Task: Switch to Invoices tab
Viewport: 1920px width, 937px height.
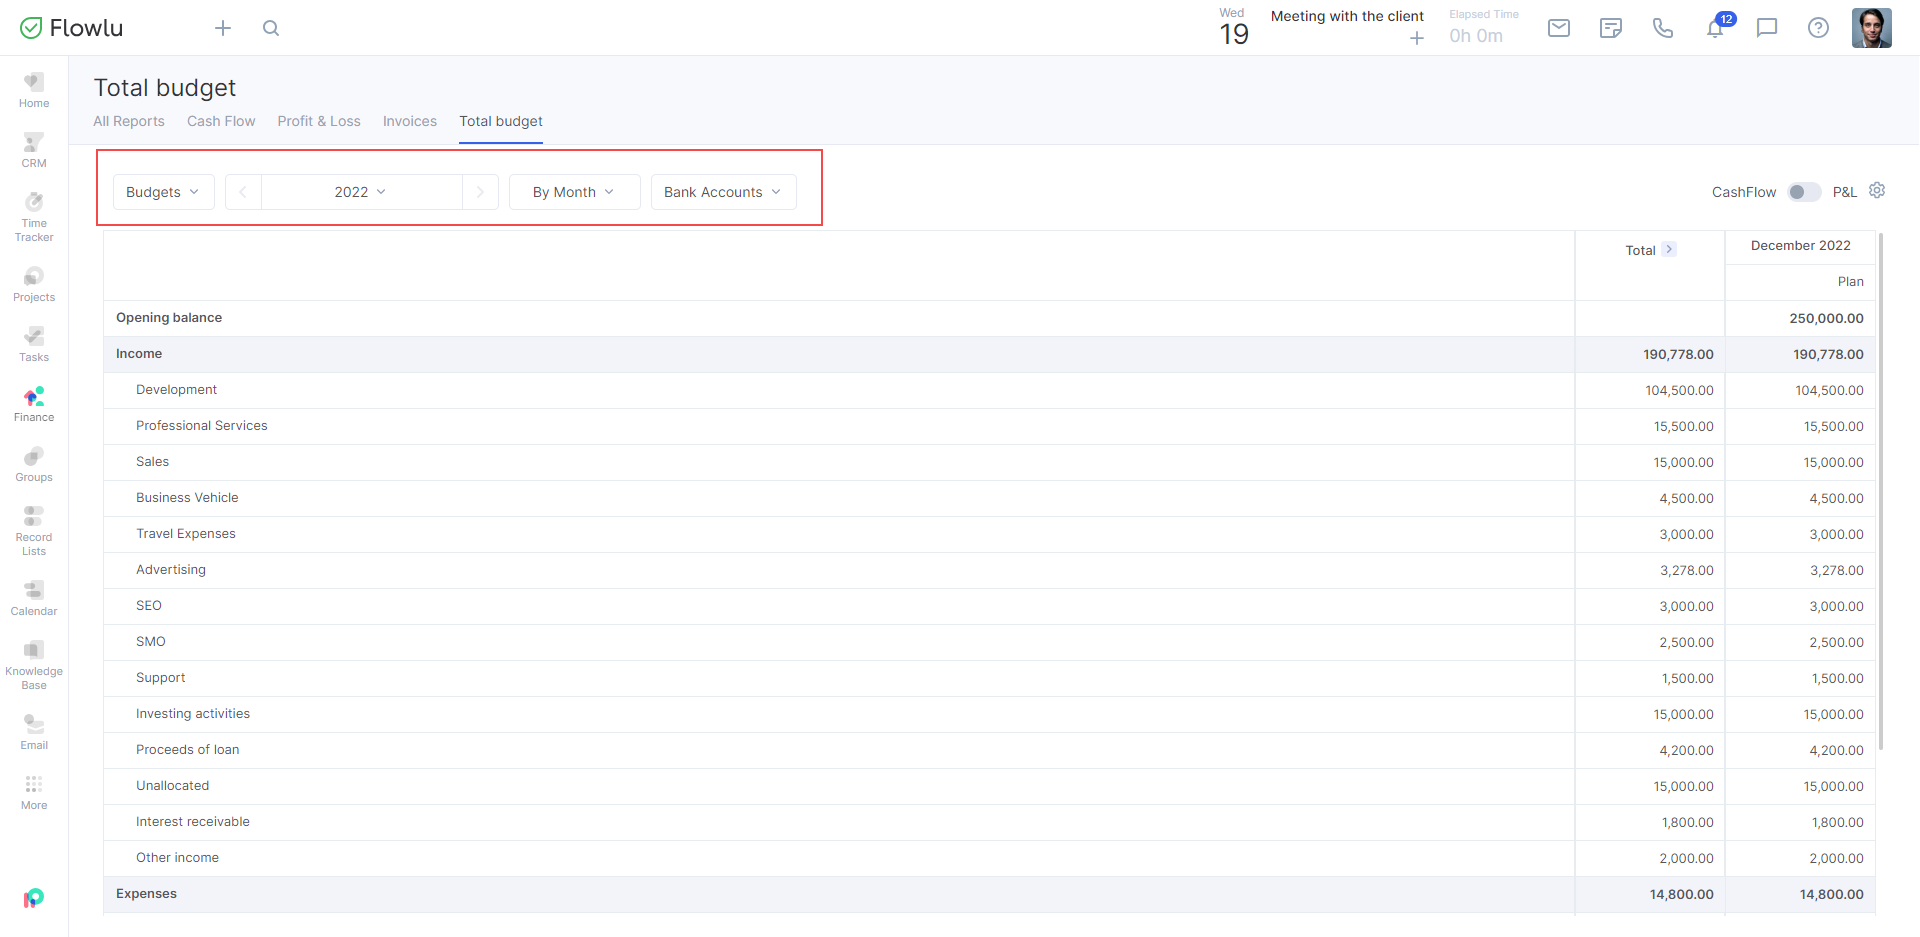Action: (x=410, y=121)
